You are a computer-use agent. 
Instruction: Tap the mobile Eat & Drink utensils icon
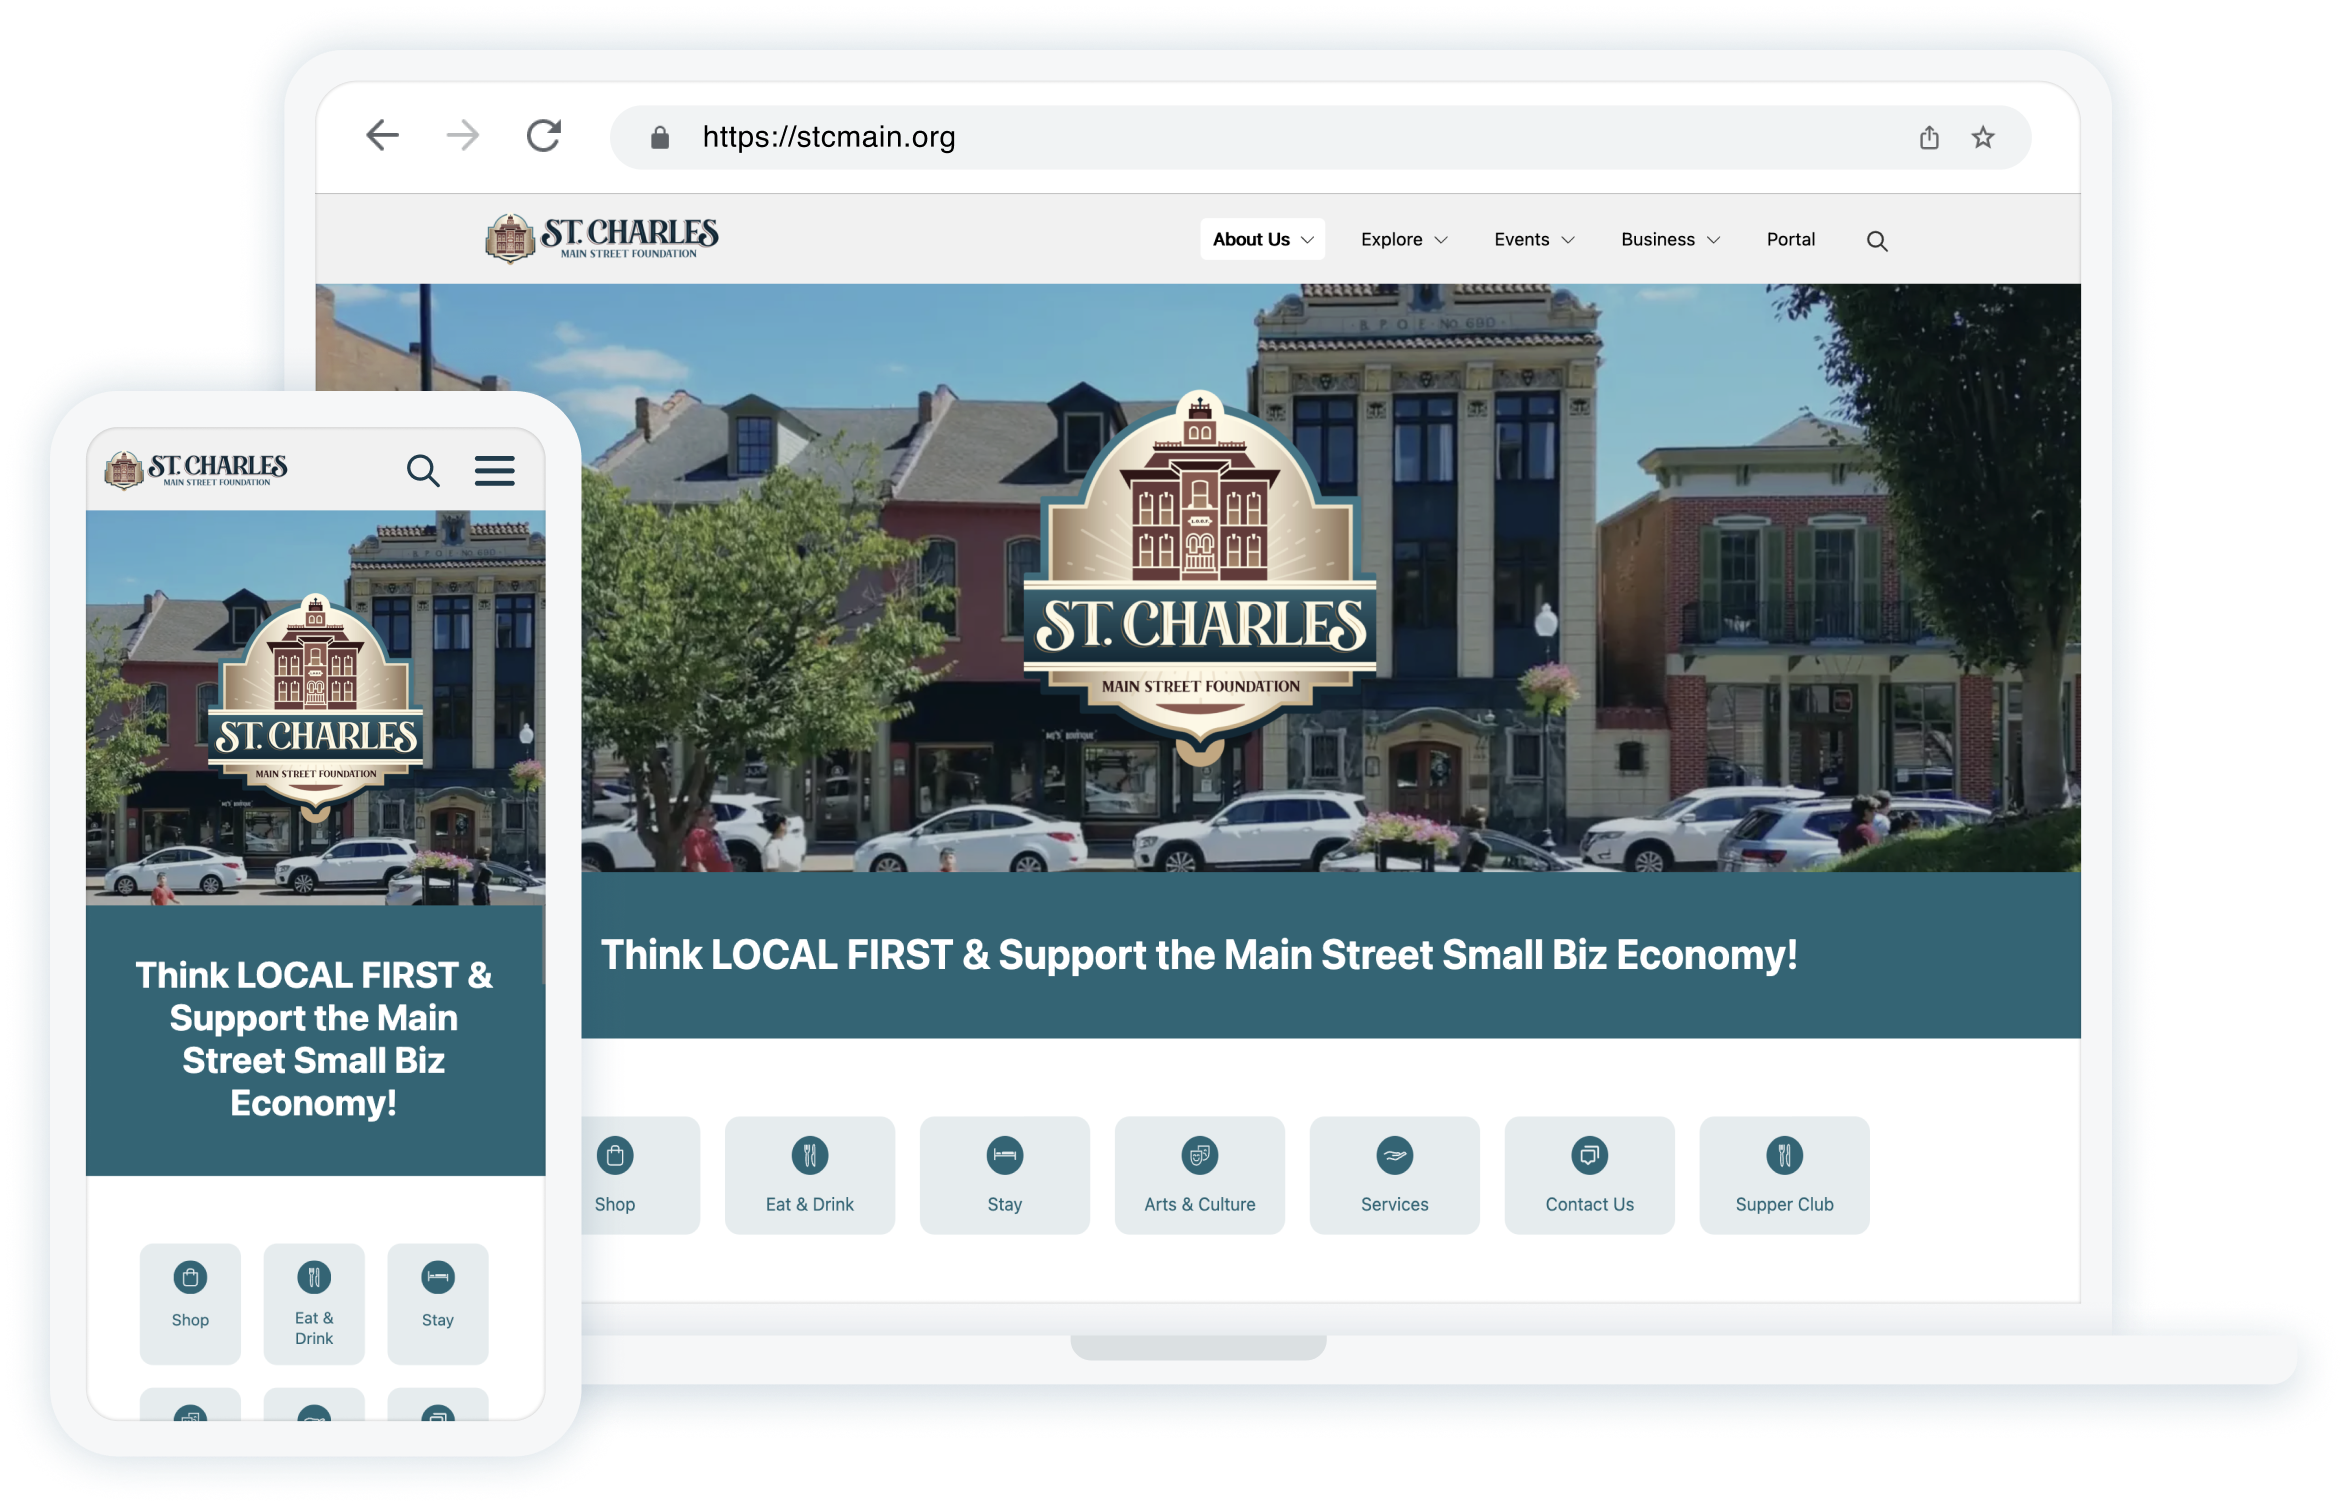tap(314, 1277)
